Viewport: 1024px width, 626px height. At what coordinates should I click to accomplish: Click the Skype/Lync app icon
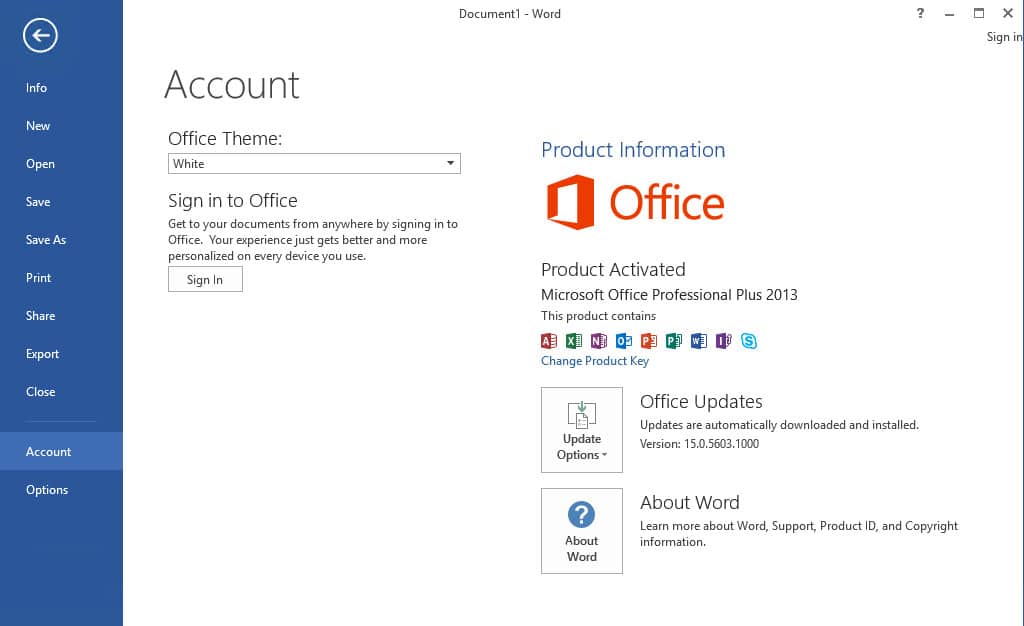(749, 341)
